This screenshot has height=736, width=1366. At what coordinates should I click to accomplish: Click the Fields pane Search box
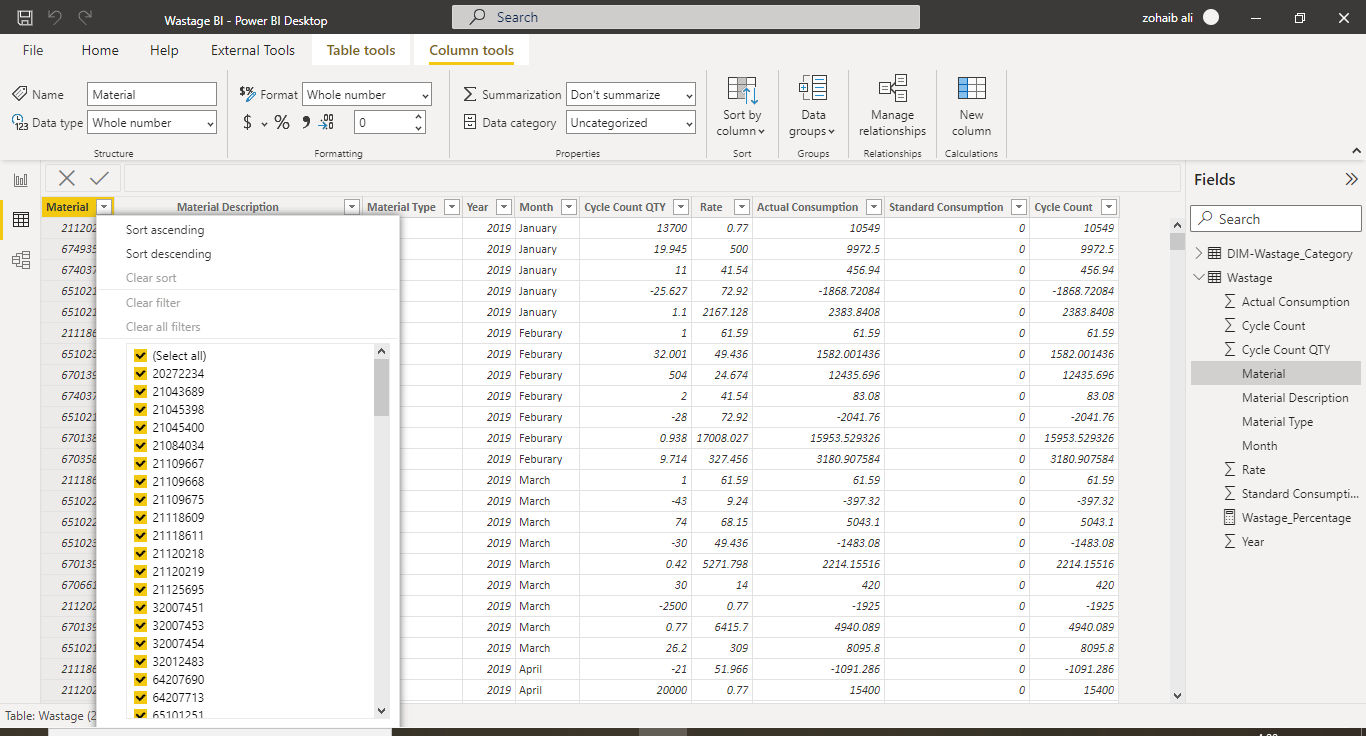(1276, 219)
